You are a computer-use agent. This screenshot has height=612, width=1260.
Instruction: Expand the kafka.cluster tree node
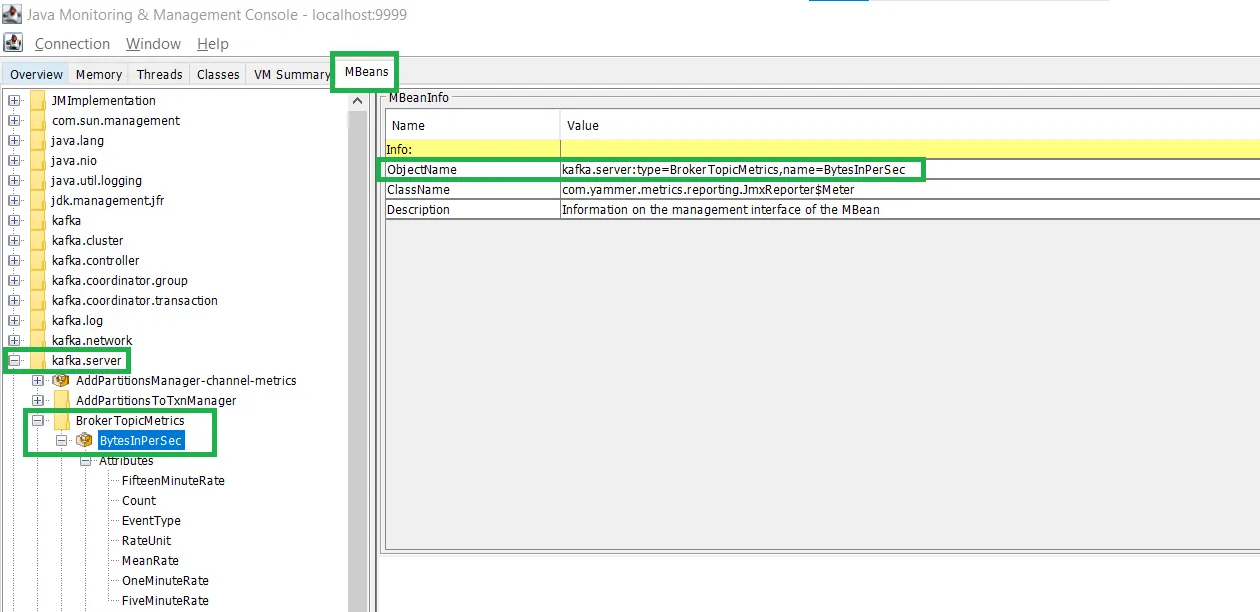coord(14,241)
